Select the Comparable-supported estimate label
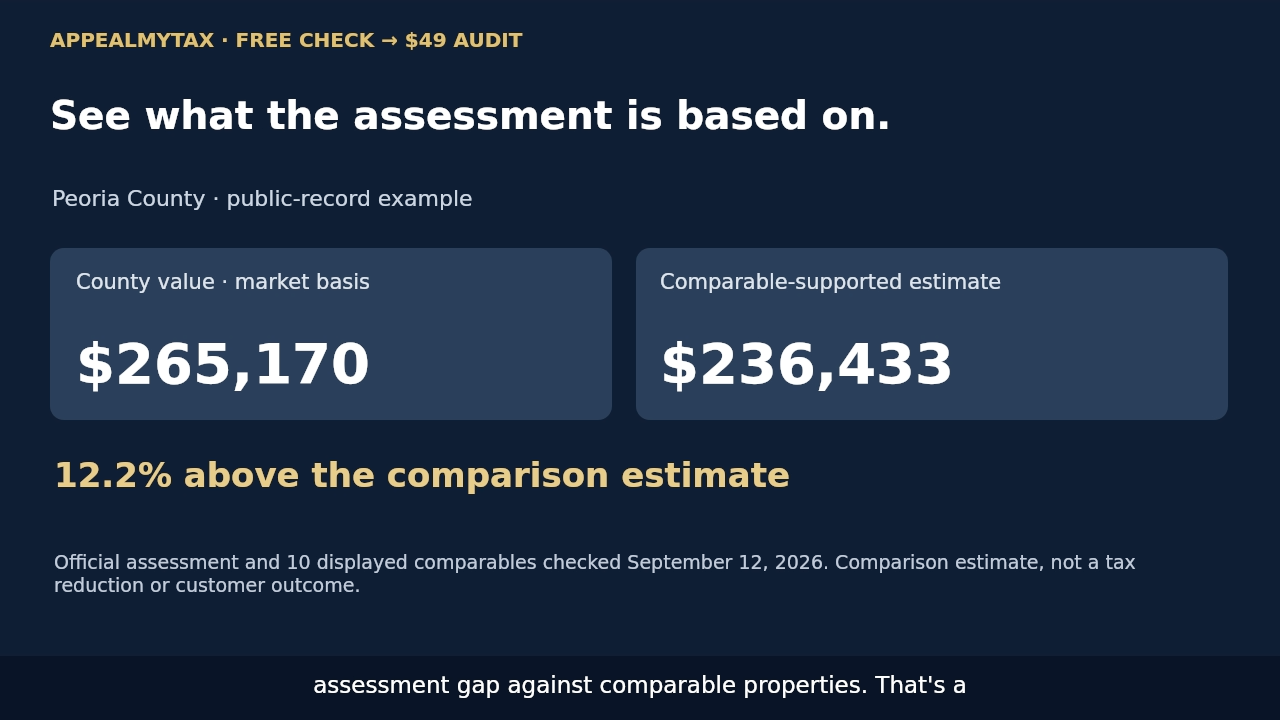 click(830, 283)
